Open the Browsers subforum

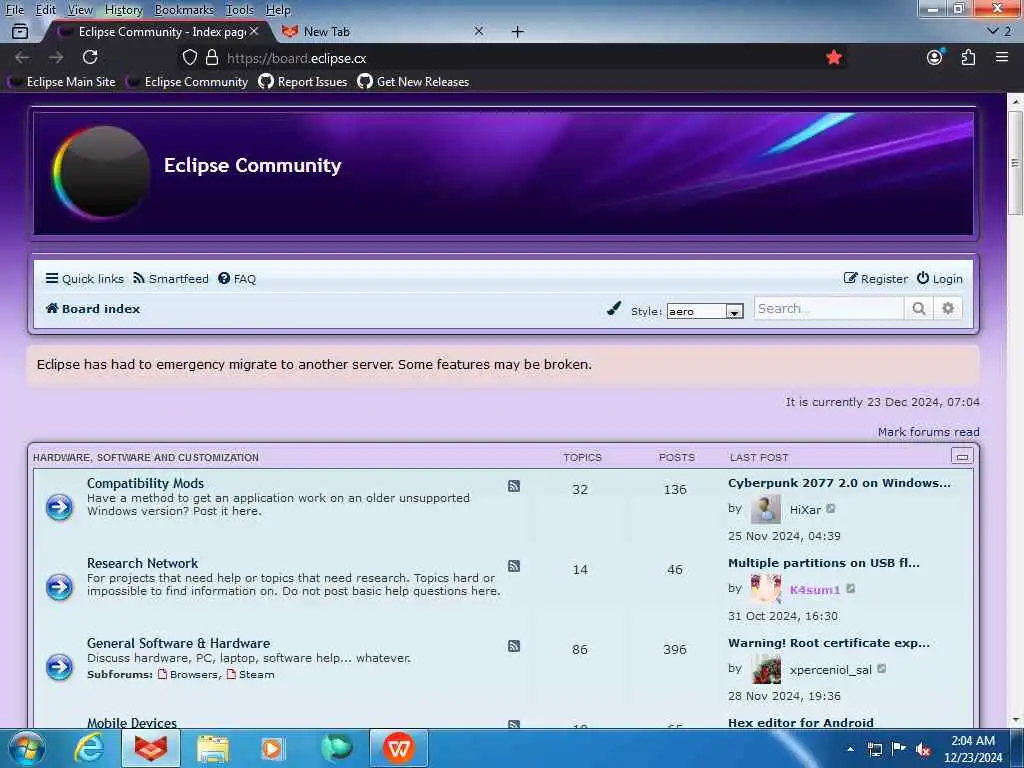194,675
